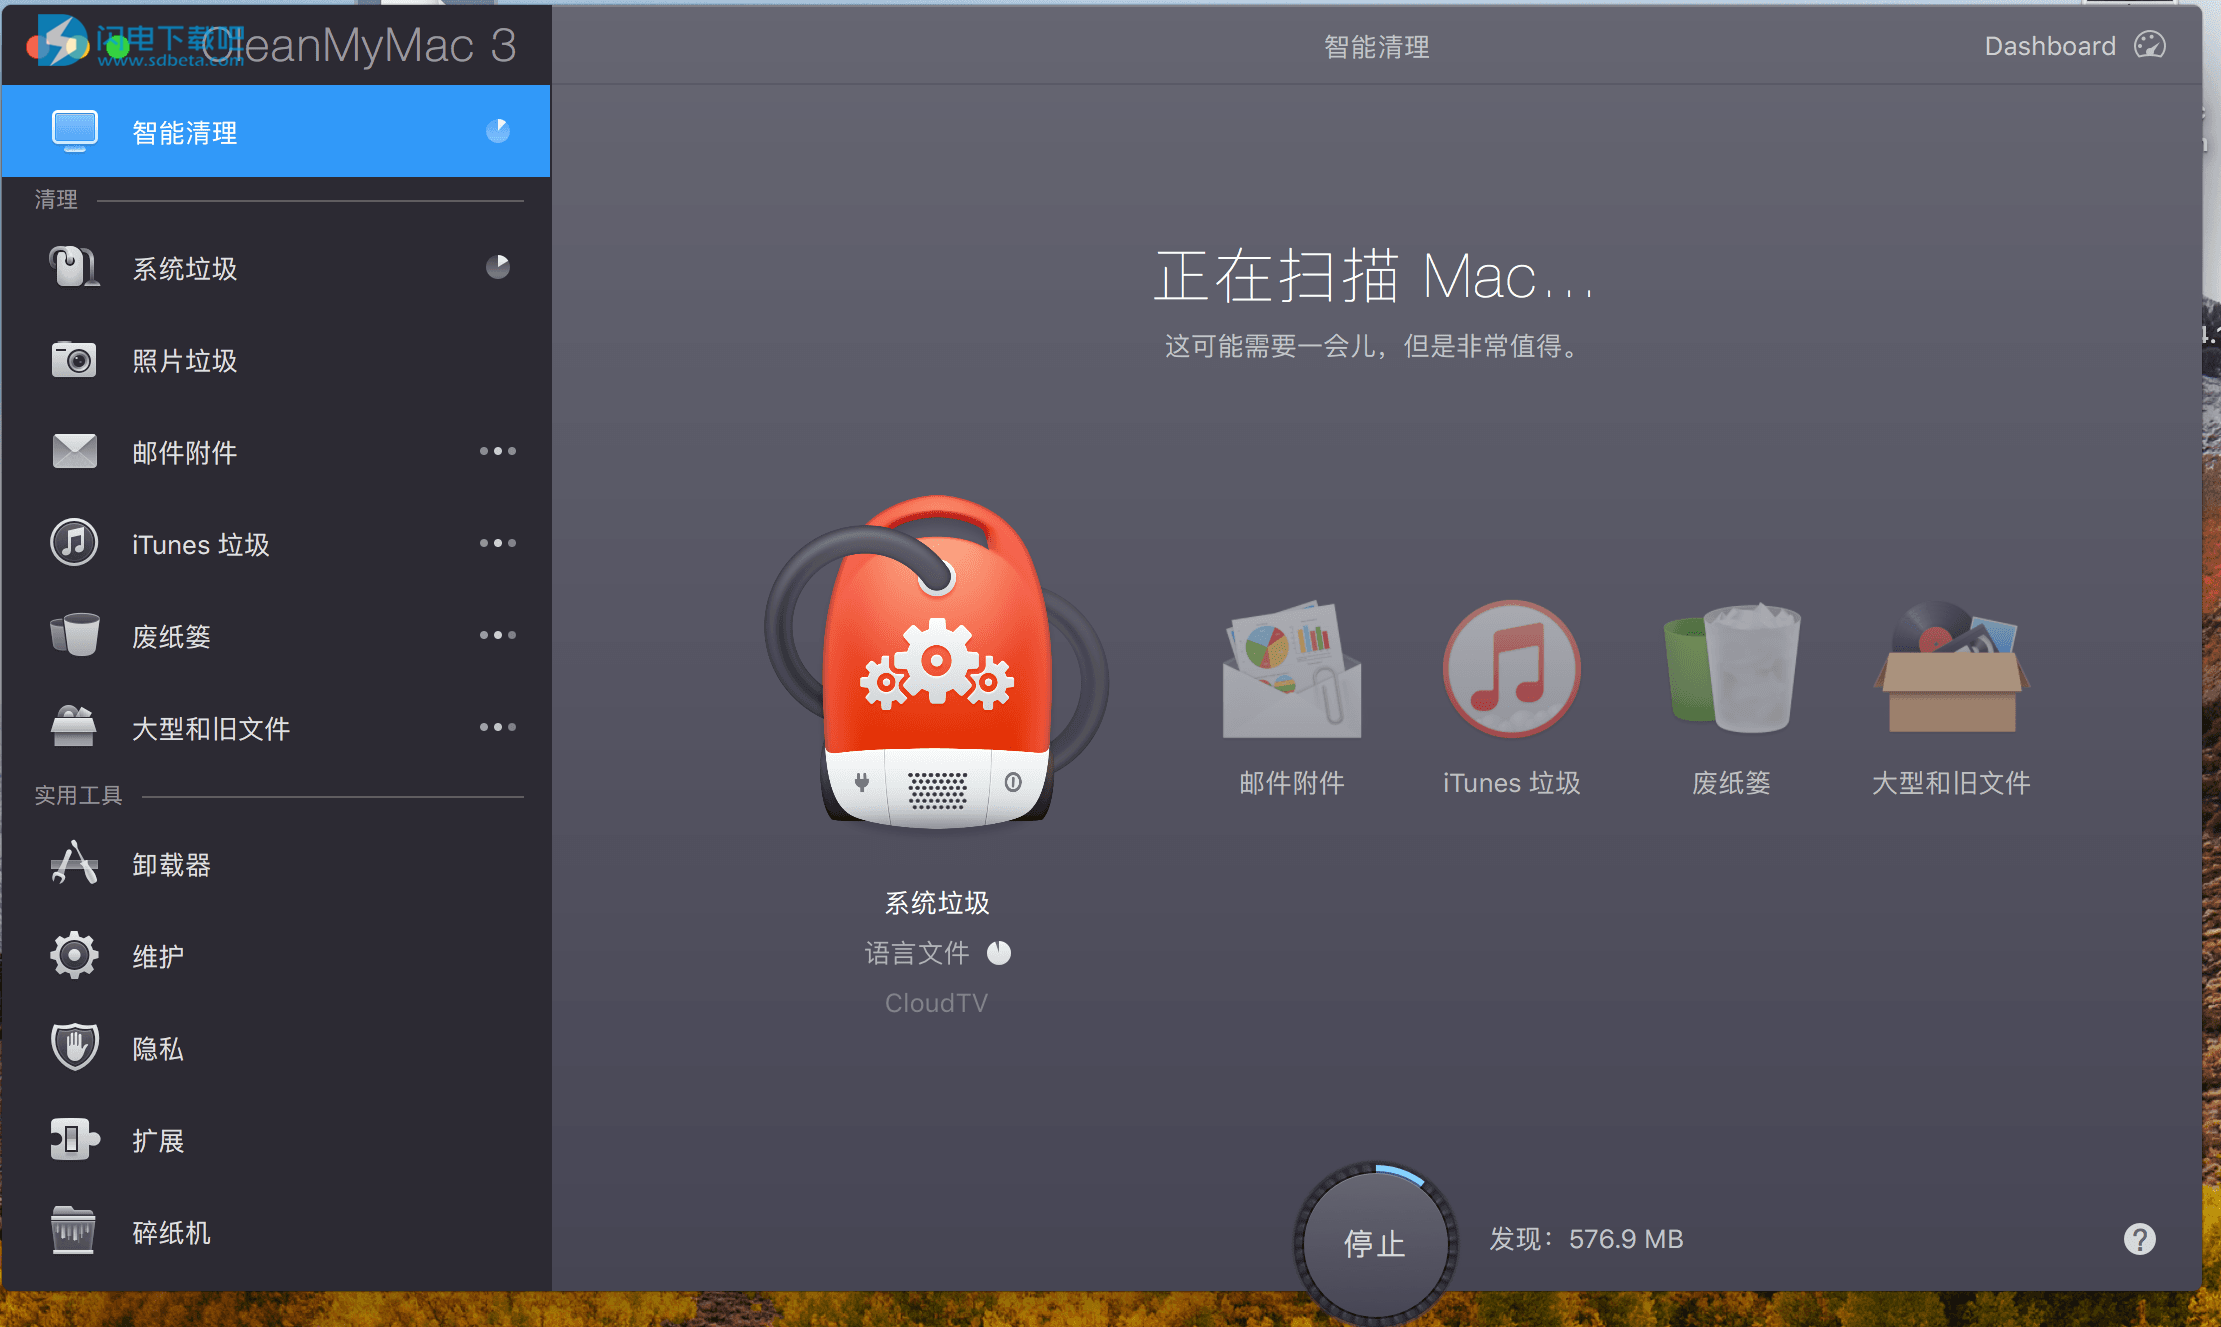Click the help question mark icon
Screen dimensions: 2221x1327
point(2140,1239)
